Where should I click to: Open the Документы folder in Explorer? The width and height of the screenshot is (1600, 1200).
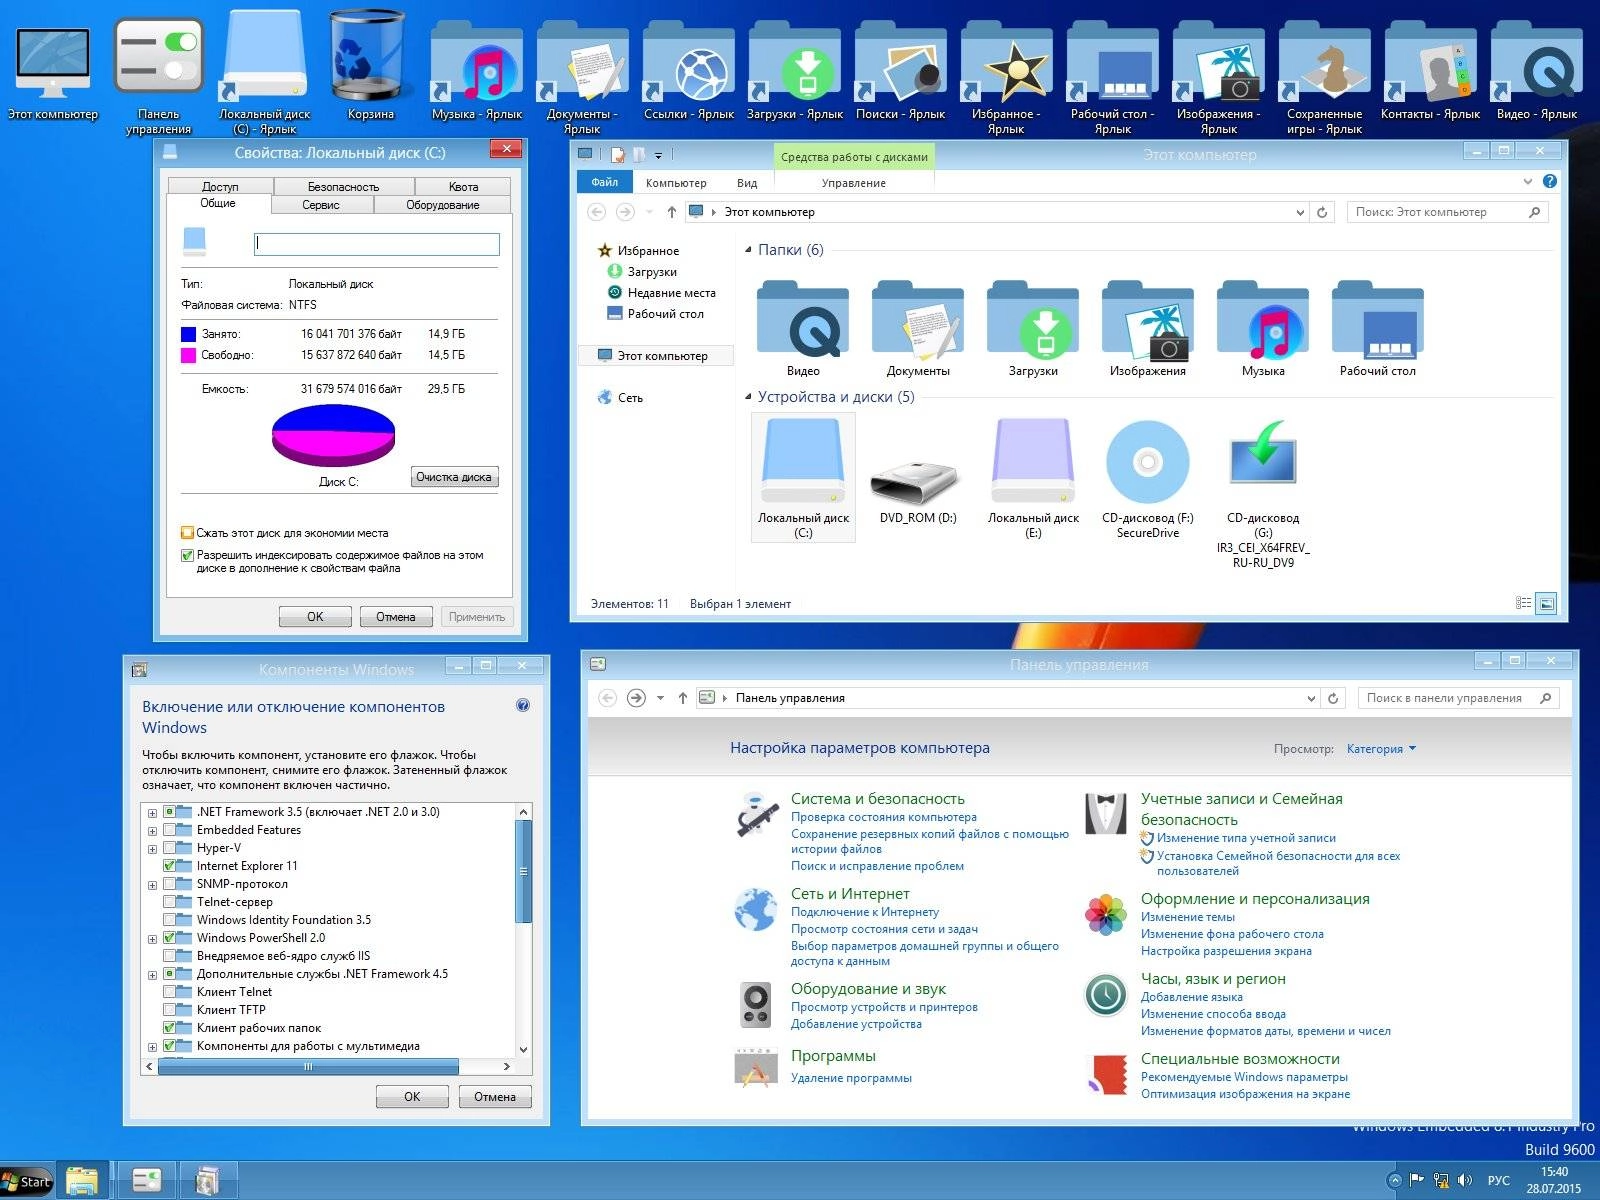point(918,328)
